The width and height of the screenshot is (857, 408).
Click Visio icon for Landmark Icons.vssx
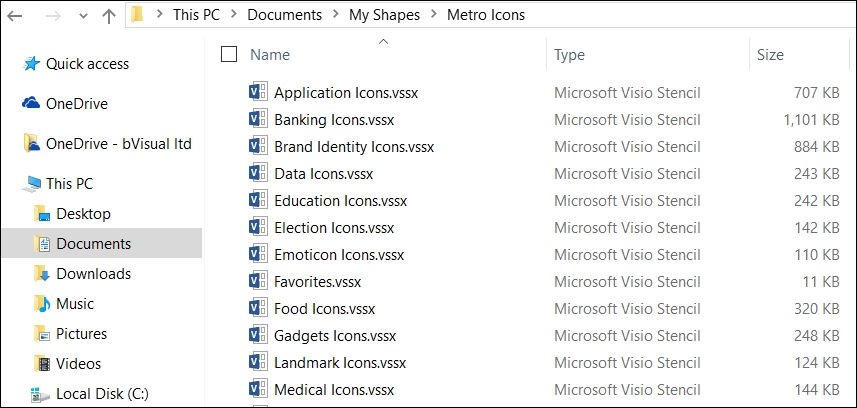tap(257, 363)
